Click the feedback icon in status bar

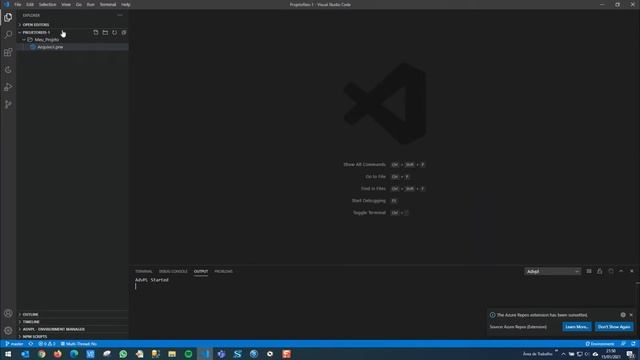(623, 344)
